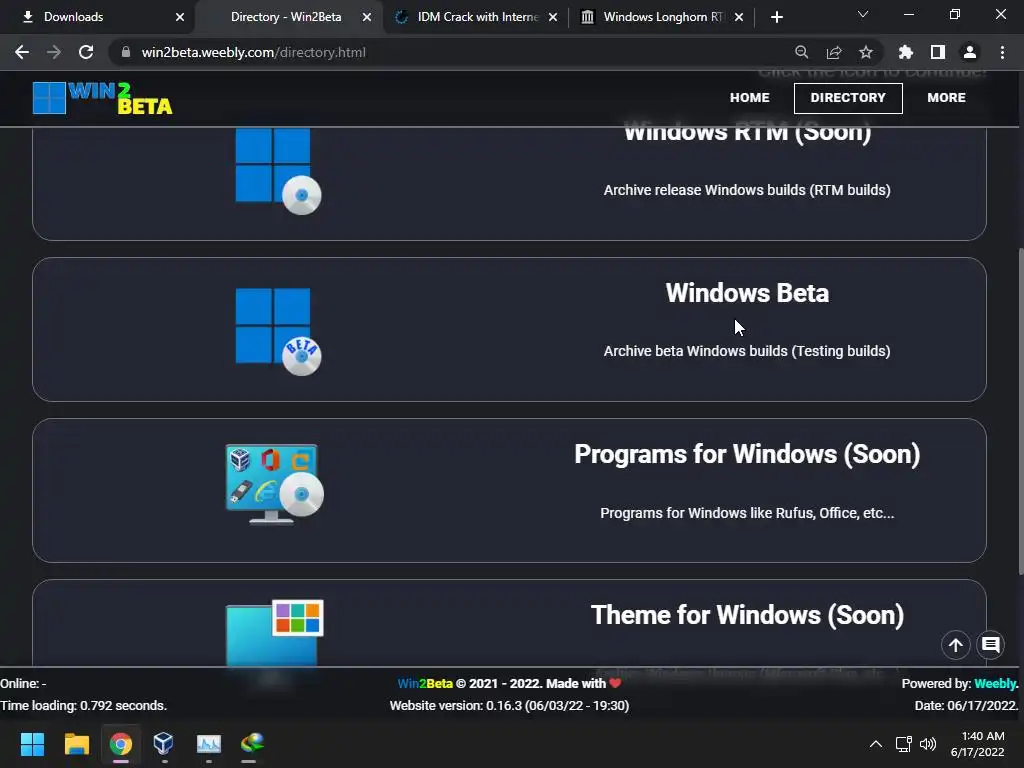Image resolution: width=1024 pixels, height=768 pixels.
Task: Click the Win2Beta site logo
Action: pyautogui.click(x=103, y=98)
